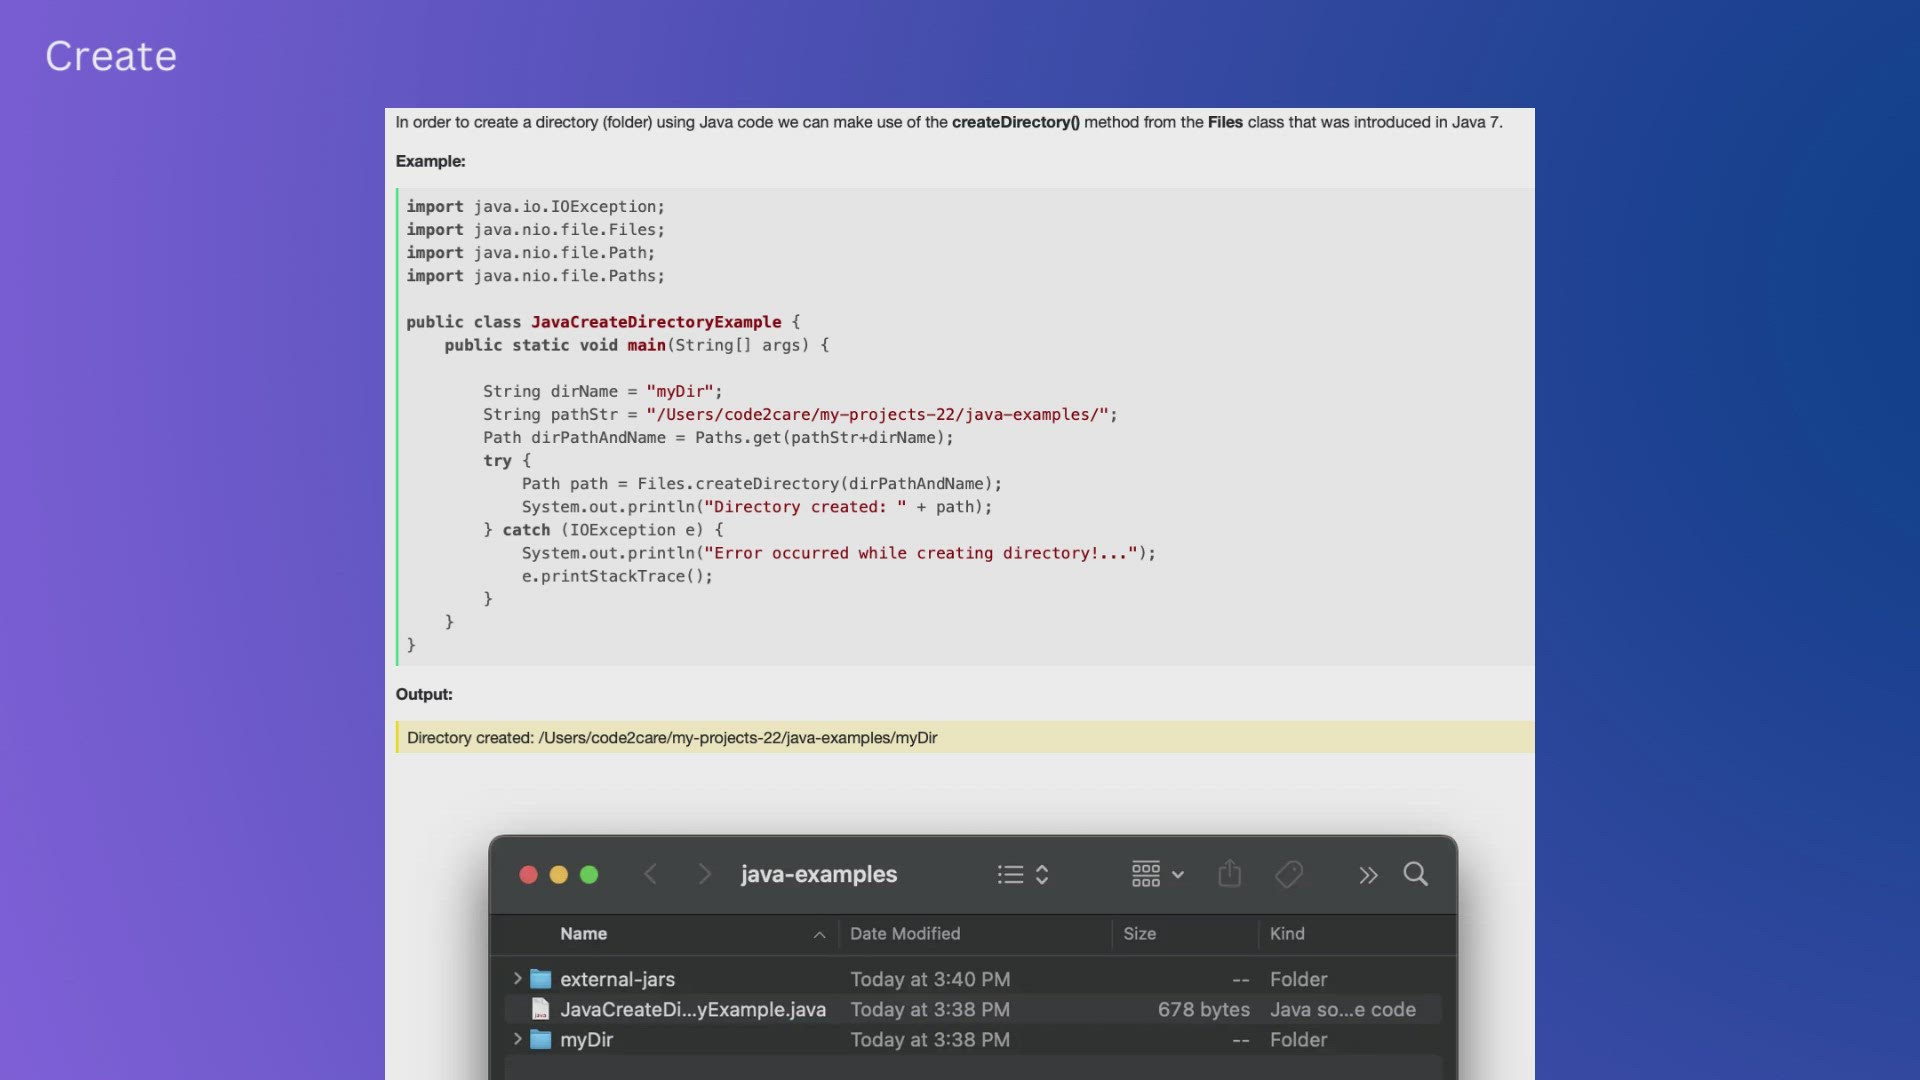Click the Output: heading
The width and height of the screenshot is (1920, 1080).
click(x=424, y=694)
